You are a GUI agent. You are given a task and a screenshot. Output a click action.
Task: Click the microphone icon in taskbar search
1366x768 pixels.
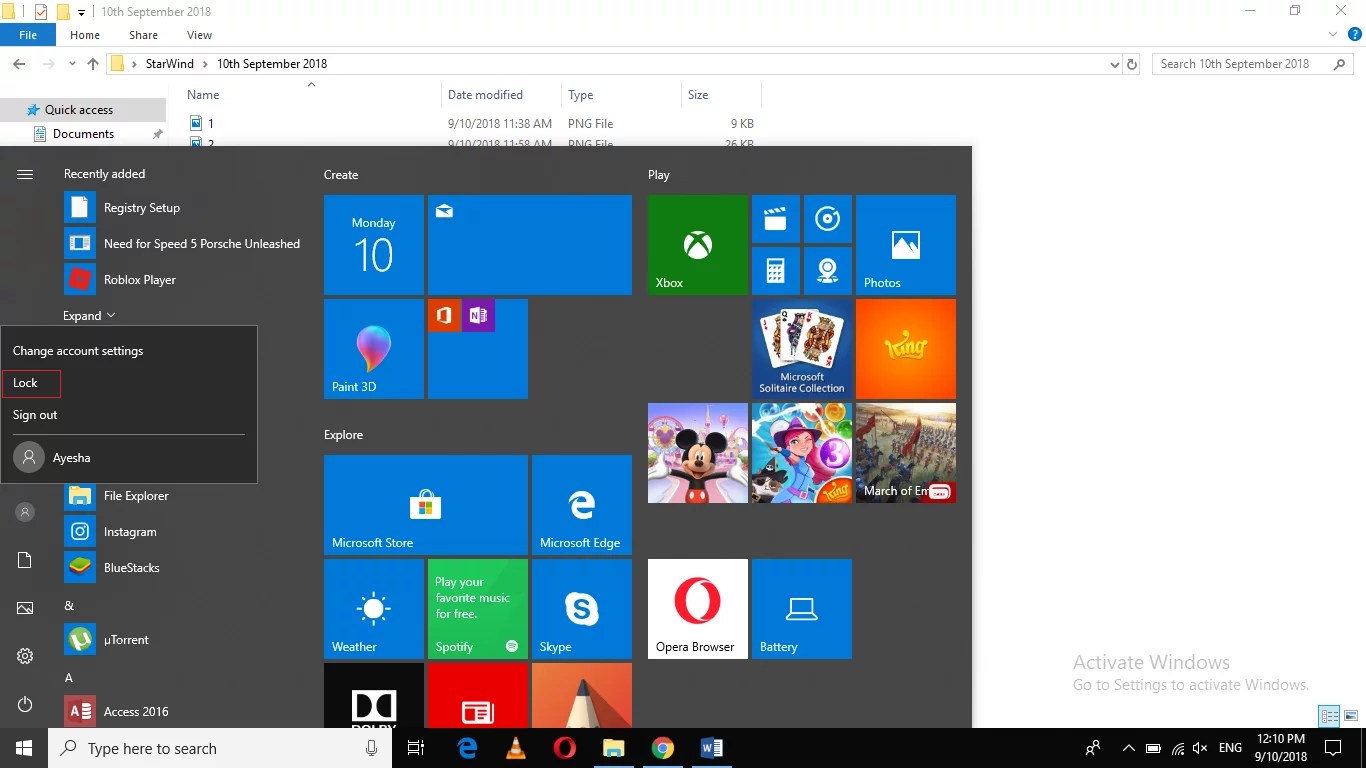372,748
